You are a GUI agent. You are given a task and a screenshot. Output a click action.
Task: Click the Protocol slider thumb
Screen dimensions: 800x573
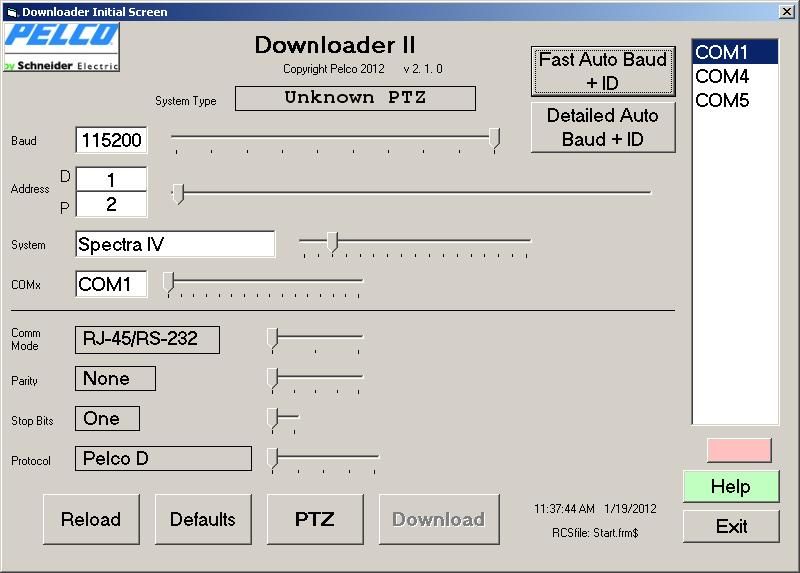click(273, 458)
